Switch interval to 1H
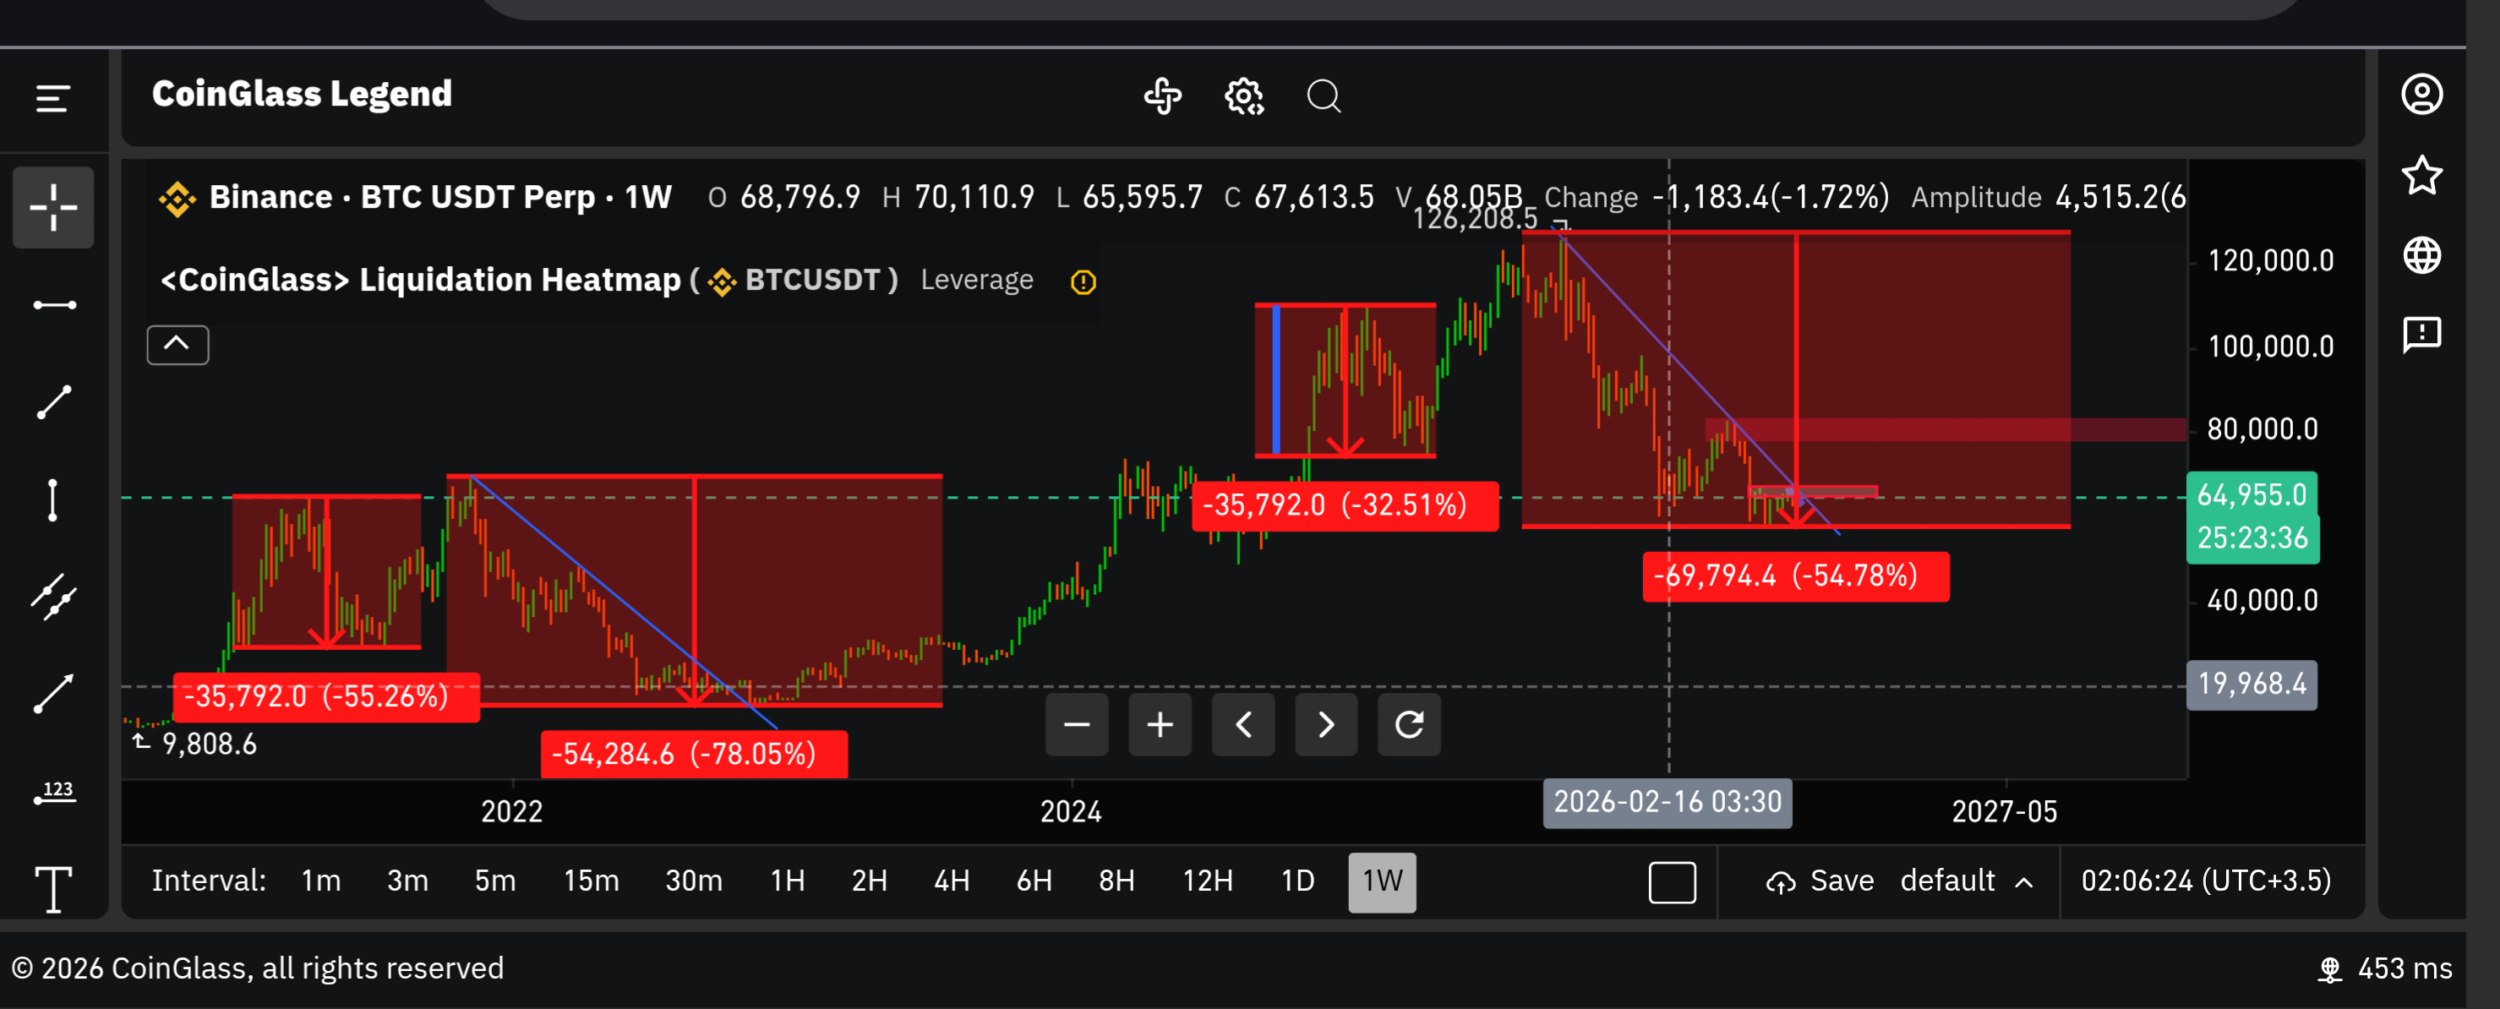This screenshot has width=2500, height=1009. pos(788,881)
